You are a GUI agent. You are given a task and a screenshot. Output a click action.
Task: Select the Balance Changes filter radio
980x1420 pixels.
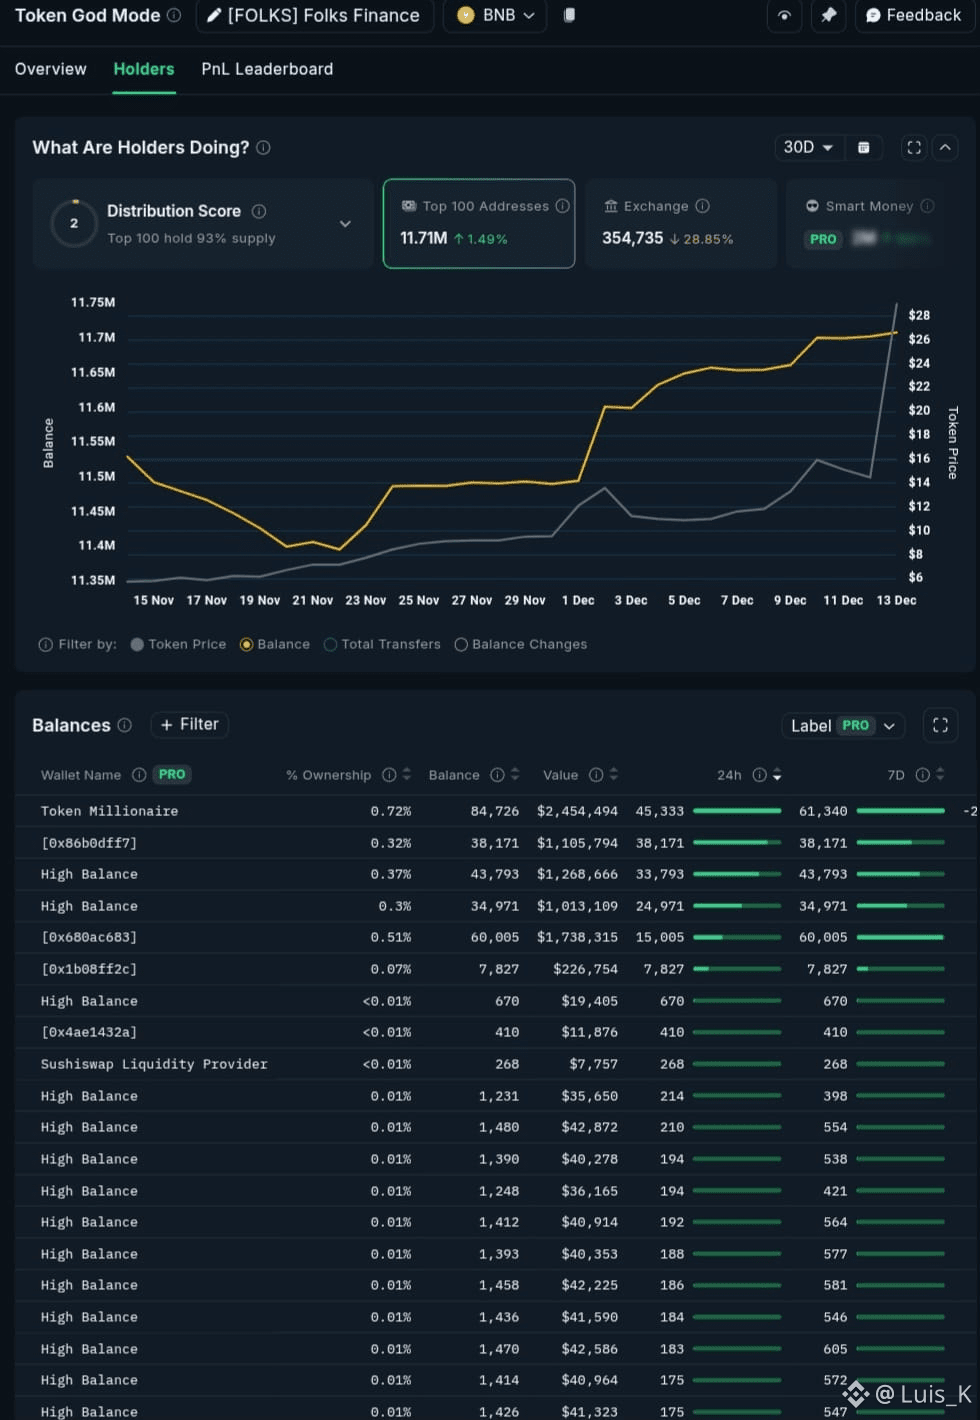pyautogui.click(x=461, y=645)
